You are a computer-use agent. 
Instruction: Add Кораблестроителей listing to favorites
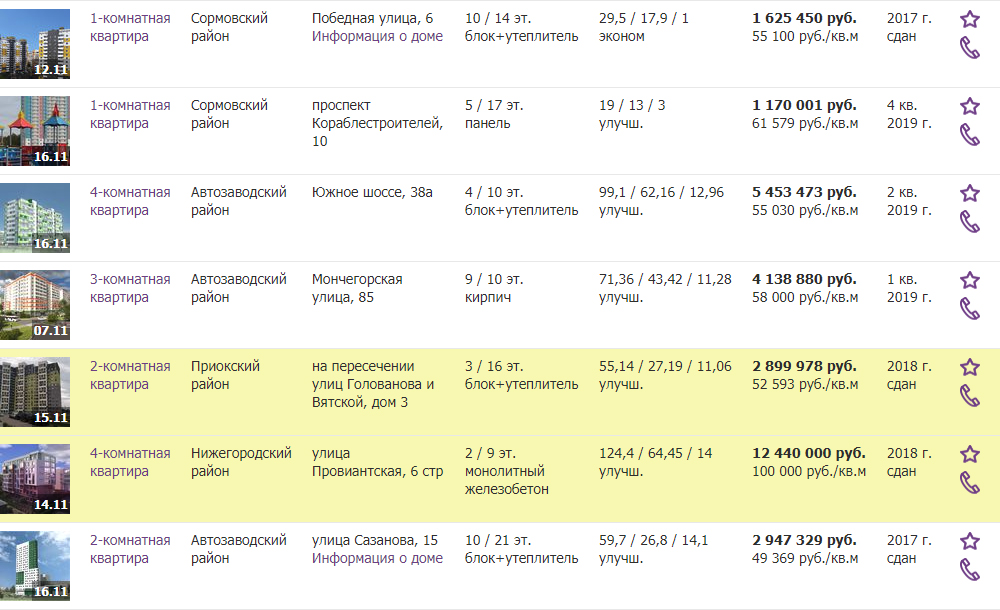969,106
